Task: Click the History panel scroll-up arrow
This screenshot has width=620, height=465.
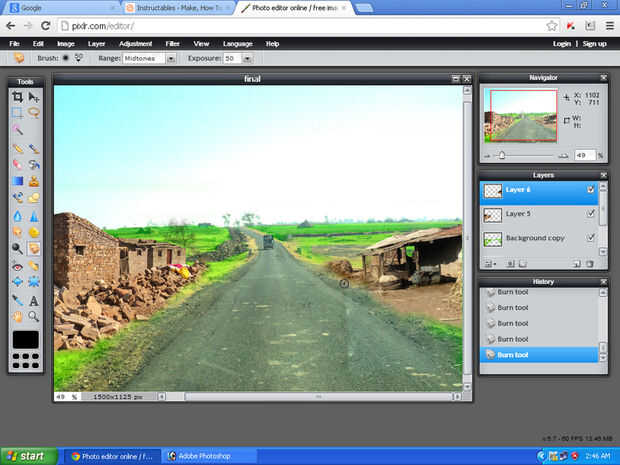Action: (x=603, y=292)
